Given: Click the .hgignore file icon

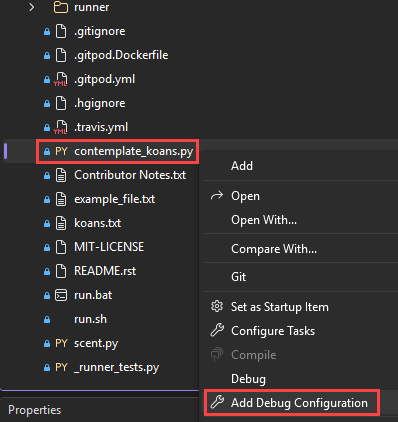Looking at the screenshot, I should (61, 103).
